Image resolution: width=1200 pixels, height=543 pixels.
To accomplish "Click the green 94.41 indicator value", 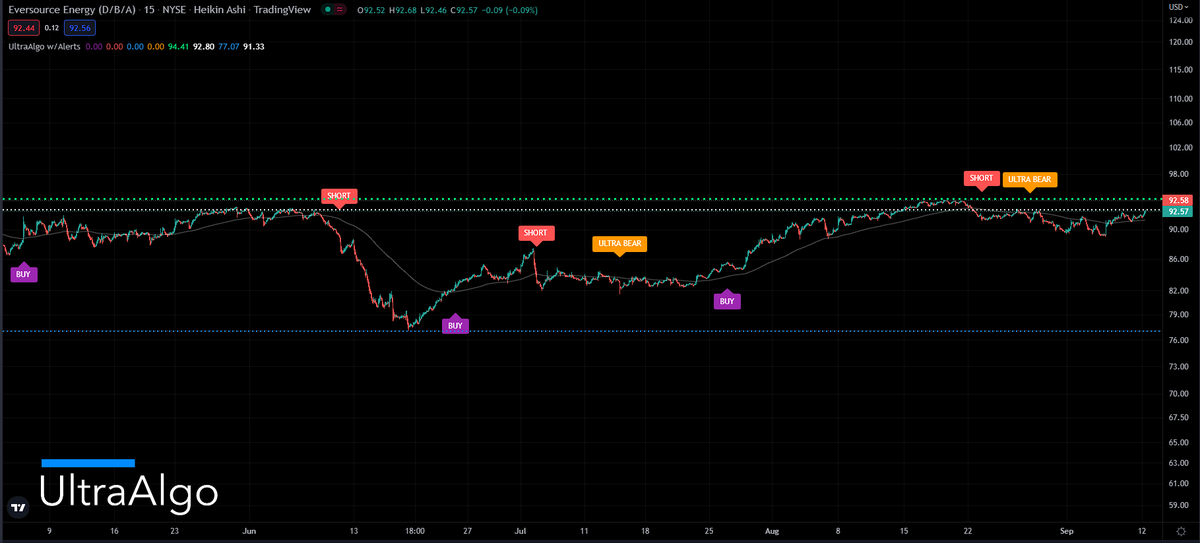I will (179, 46).
